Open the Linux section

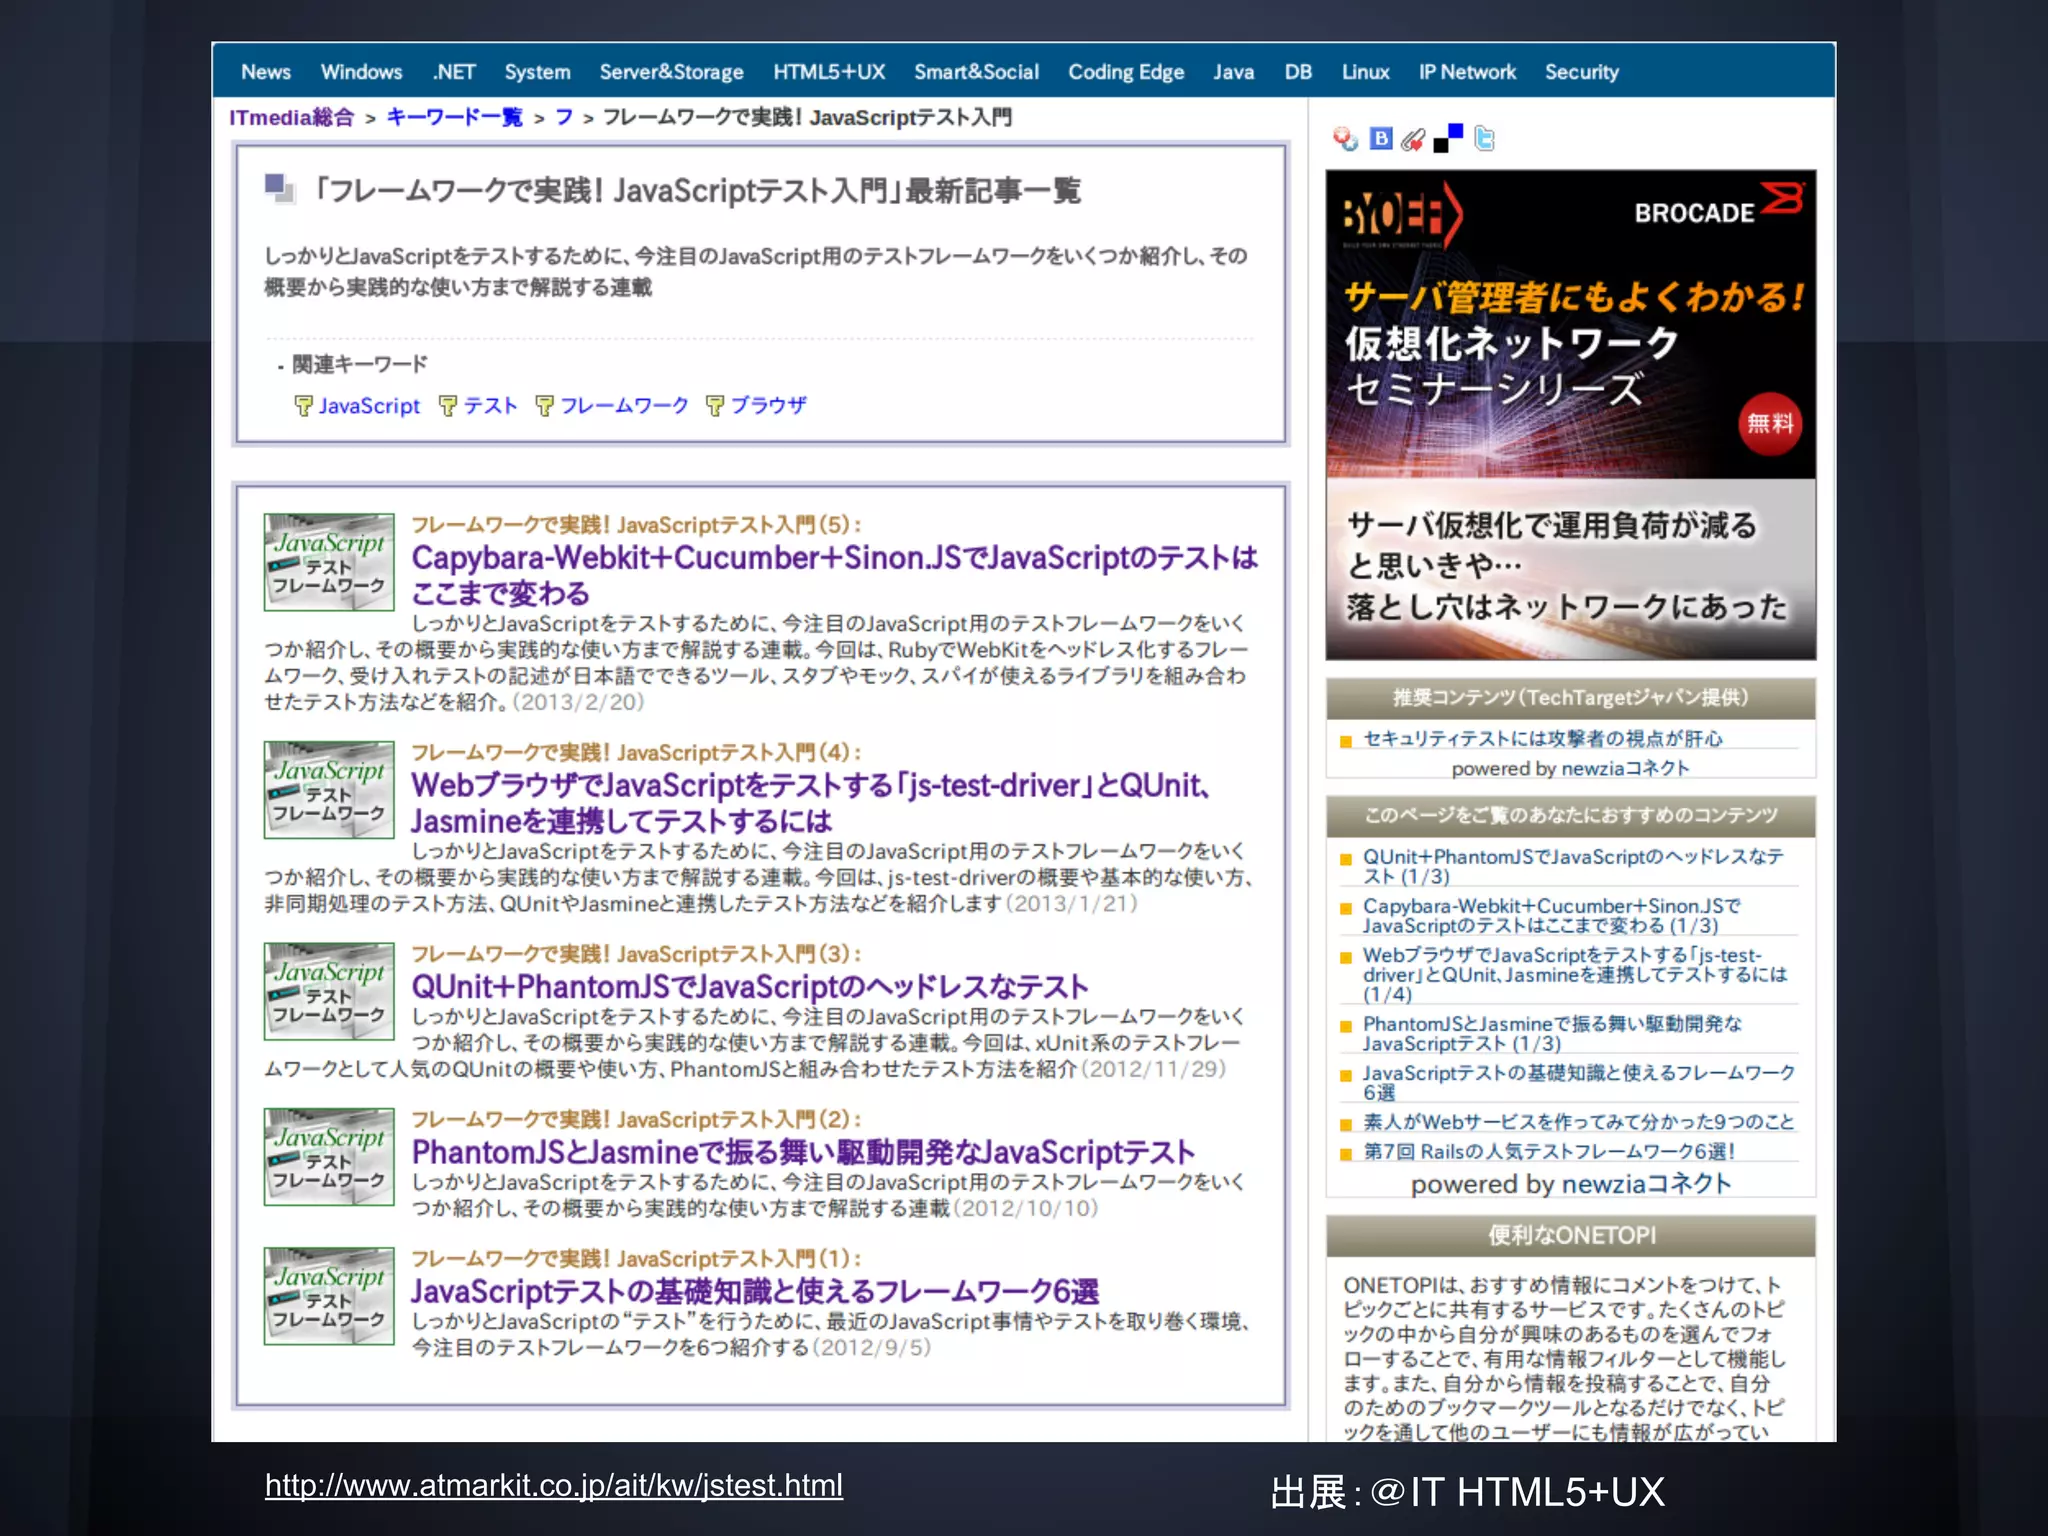(x=1365, y=72)
